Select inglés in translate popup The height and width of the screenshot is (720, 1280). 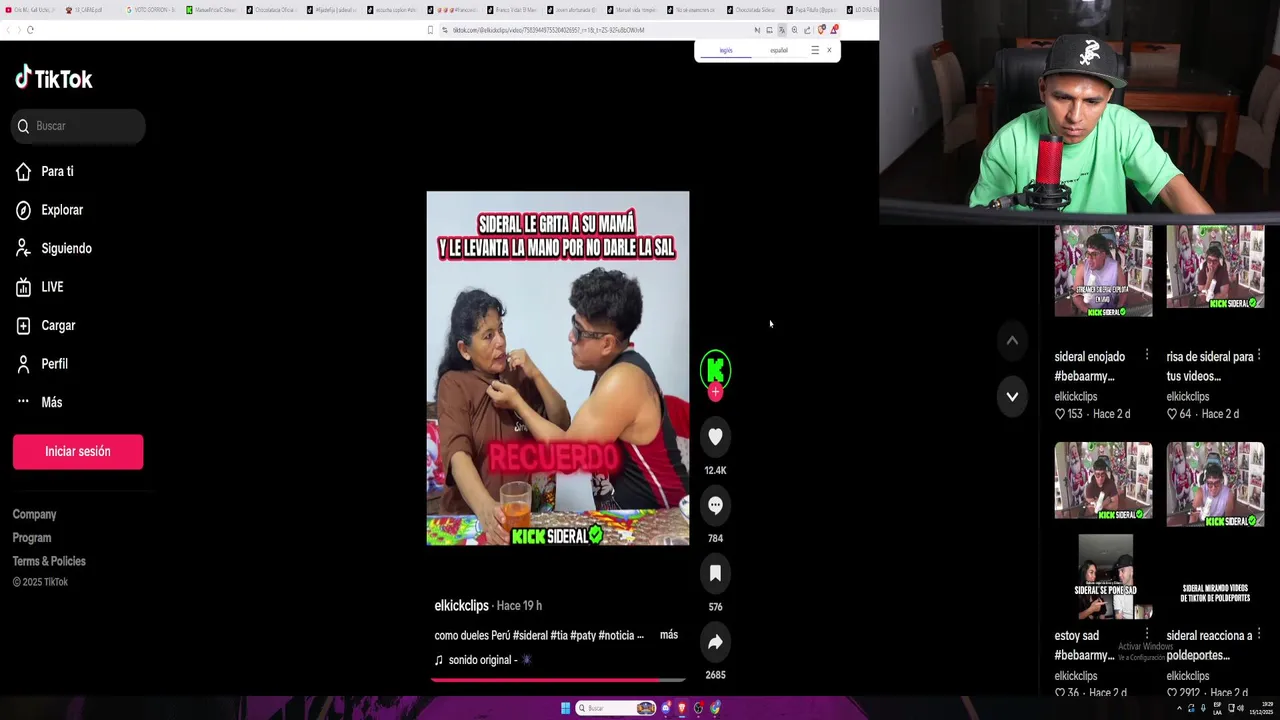tap(726, 50)
